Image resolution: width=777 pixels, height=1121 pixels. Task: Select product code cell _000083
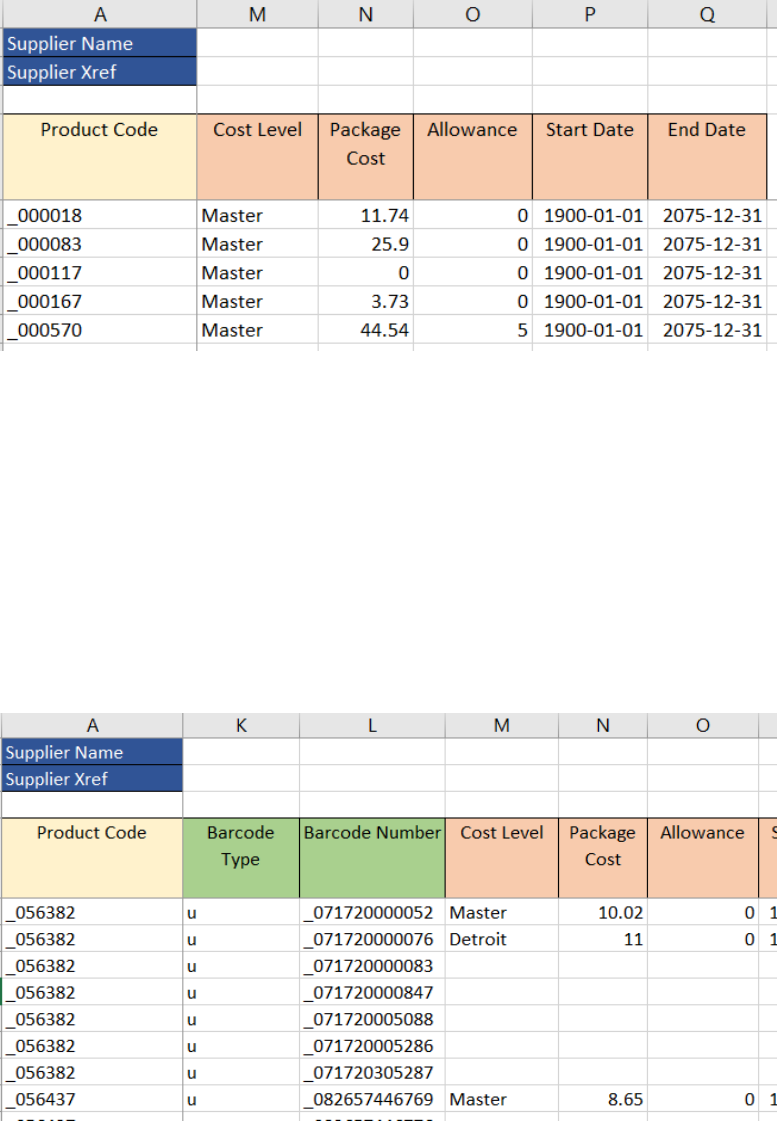pos(99,244)
